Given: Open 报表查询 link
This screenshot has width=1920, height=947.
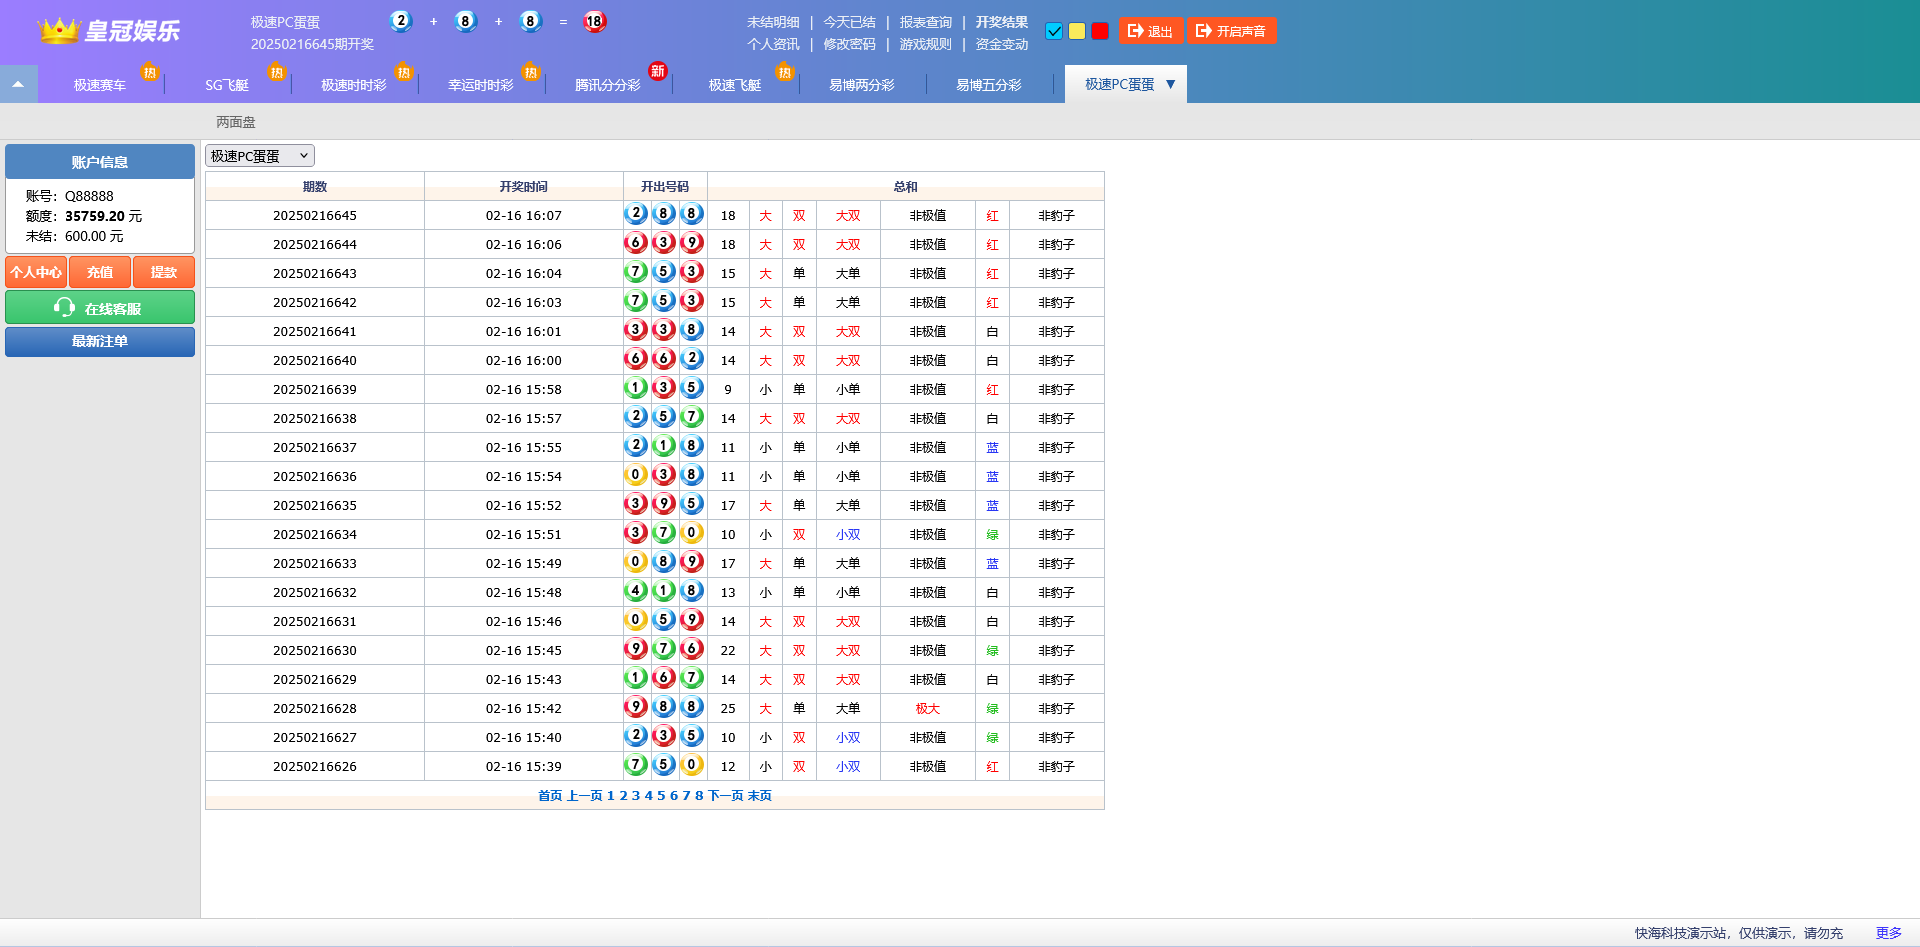Looking at the screenshot, I should point(926,22).
